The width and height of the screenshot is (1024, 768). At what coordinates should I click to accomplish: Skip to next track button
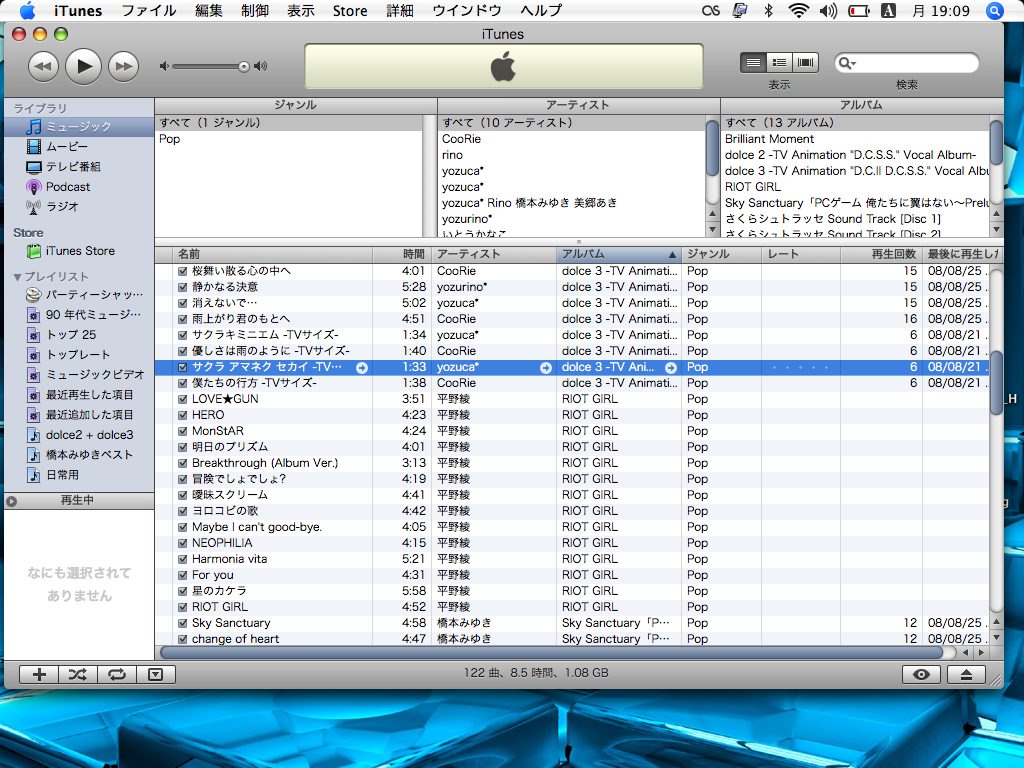tap(123, 67)
